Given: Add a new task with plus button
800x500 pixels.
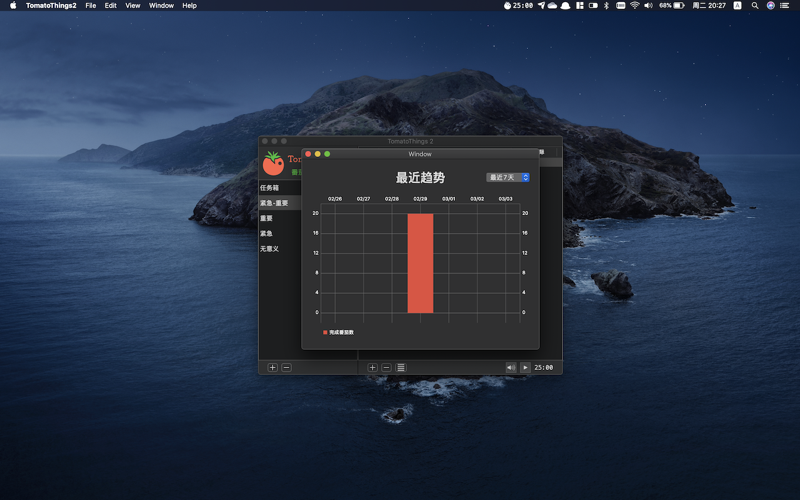Looking at the screenshot, I should tap(372, 367).
